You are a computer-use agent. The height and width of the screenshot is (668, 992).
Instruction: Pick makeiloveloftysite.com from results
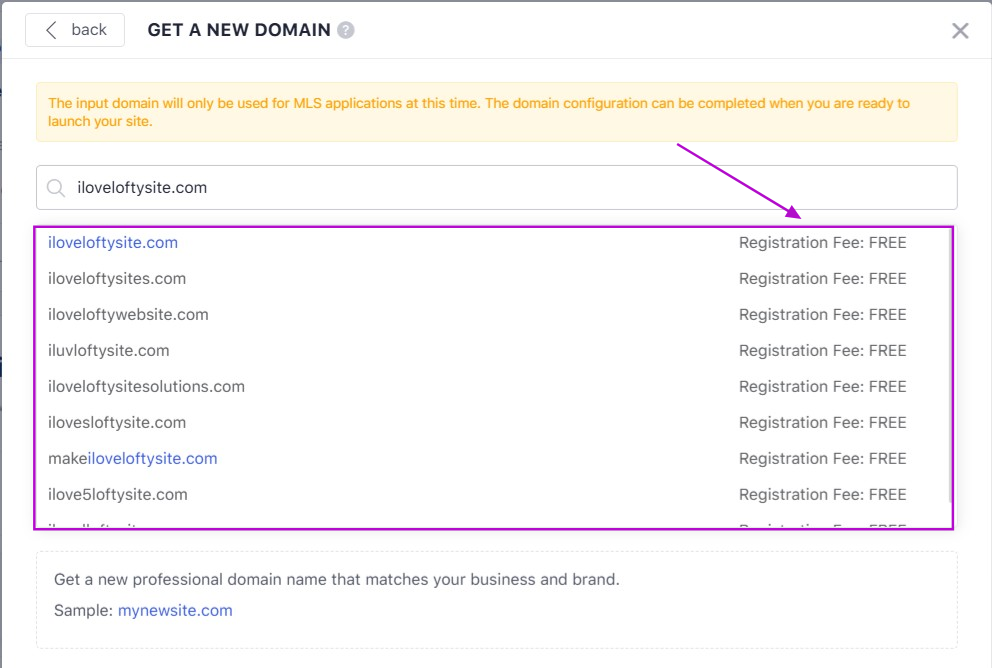click(x=133, y=459)
